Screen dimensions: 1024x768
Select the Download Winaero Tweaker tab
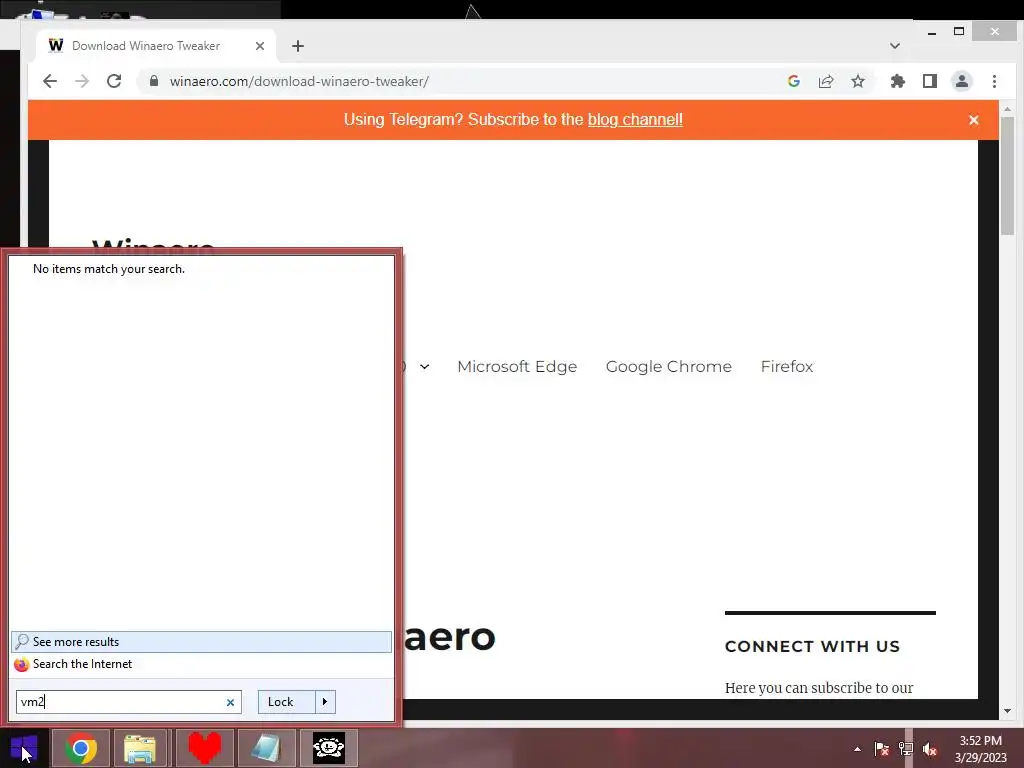157,46
